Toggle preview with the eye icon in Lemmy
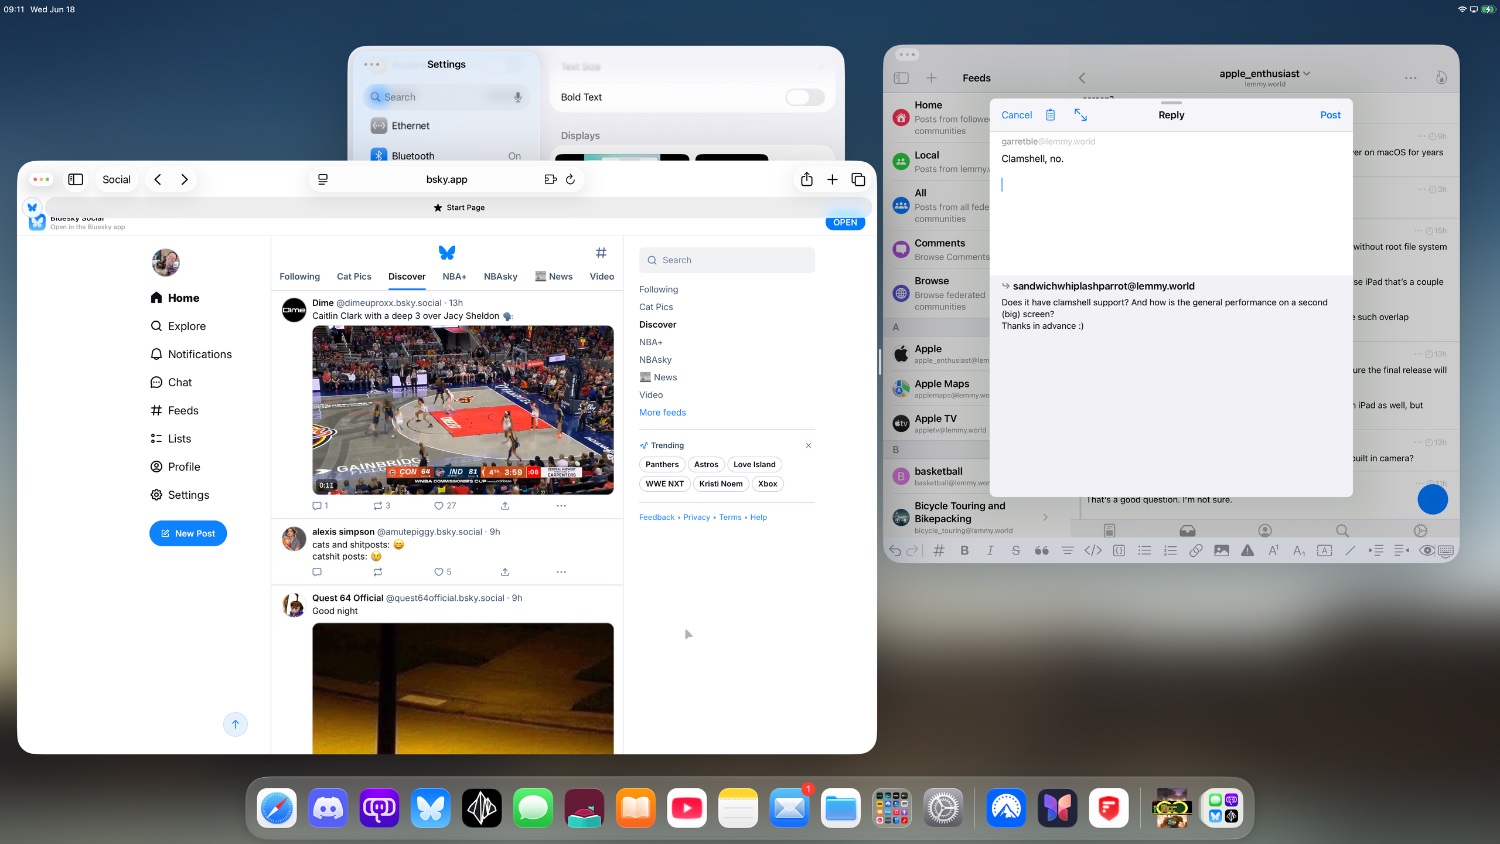Image resolution: width=1500 pixels, height=844 pixels. 1428,550
